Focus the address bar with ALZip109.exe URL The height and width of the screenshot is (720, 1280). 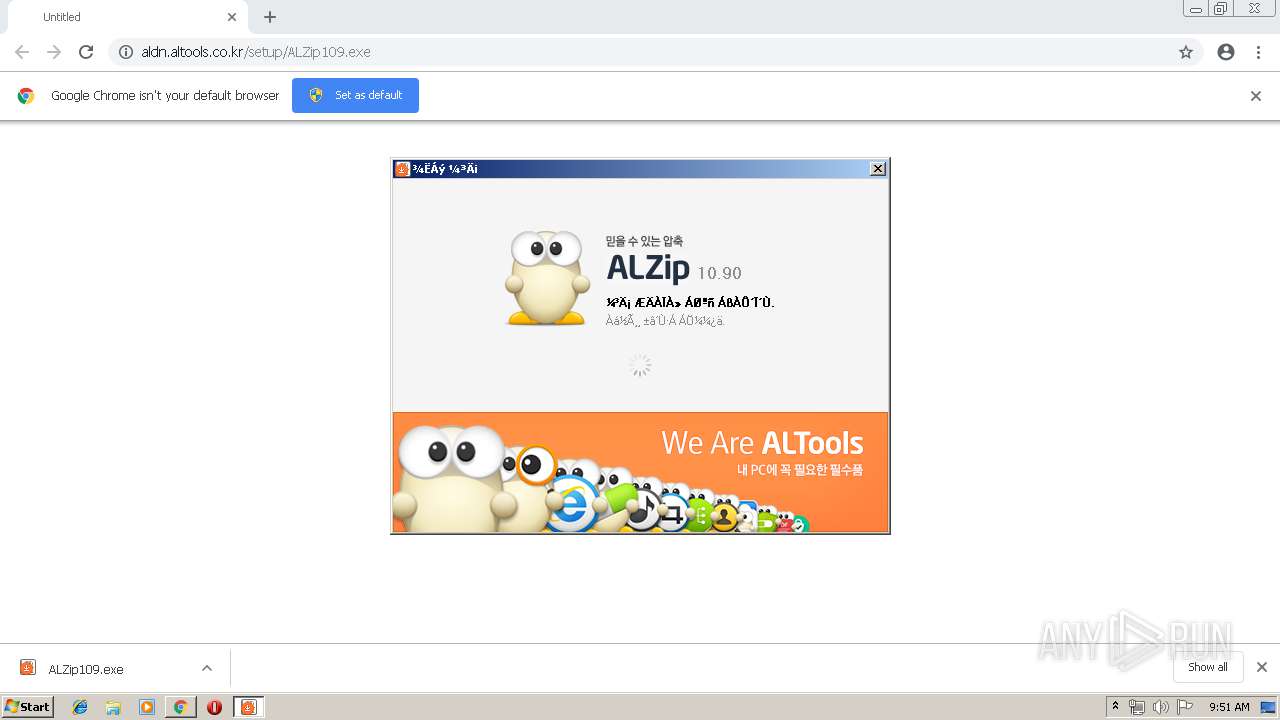[x=655, y=52]
